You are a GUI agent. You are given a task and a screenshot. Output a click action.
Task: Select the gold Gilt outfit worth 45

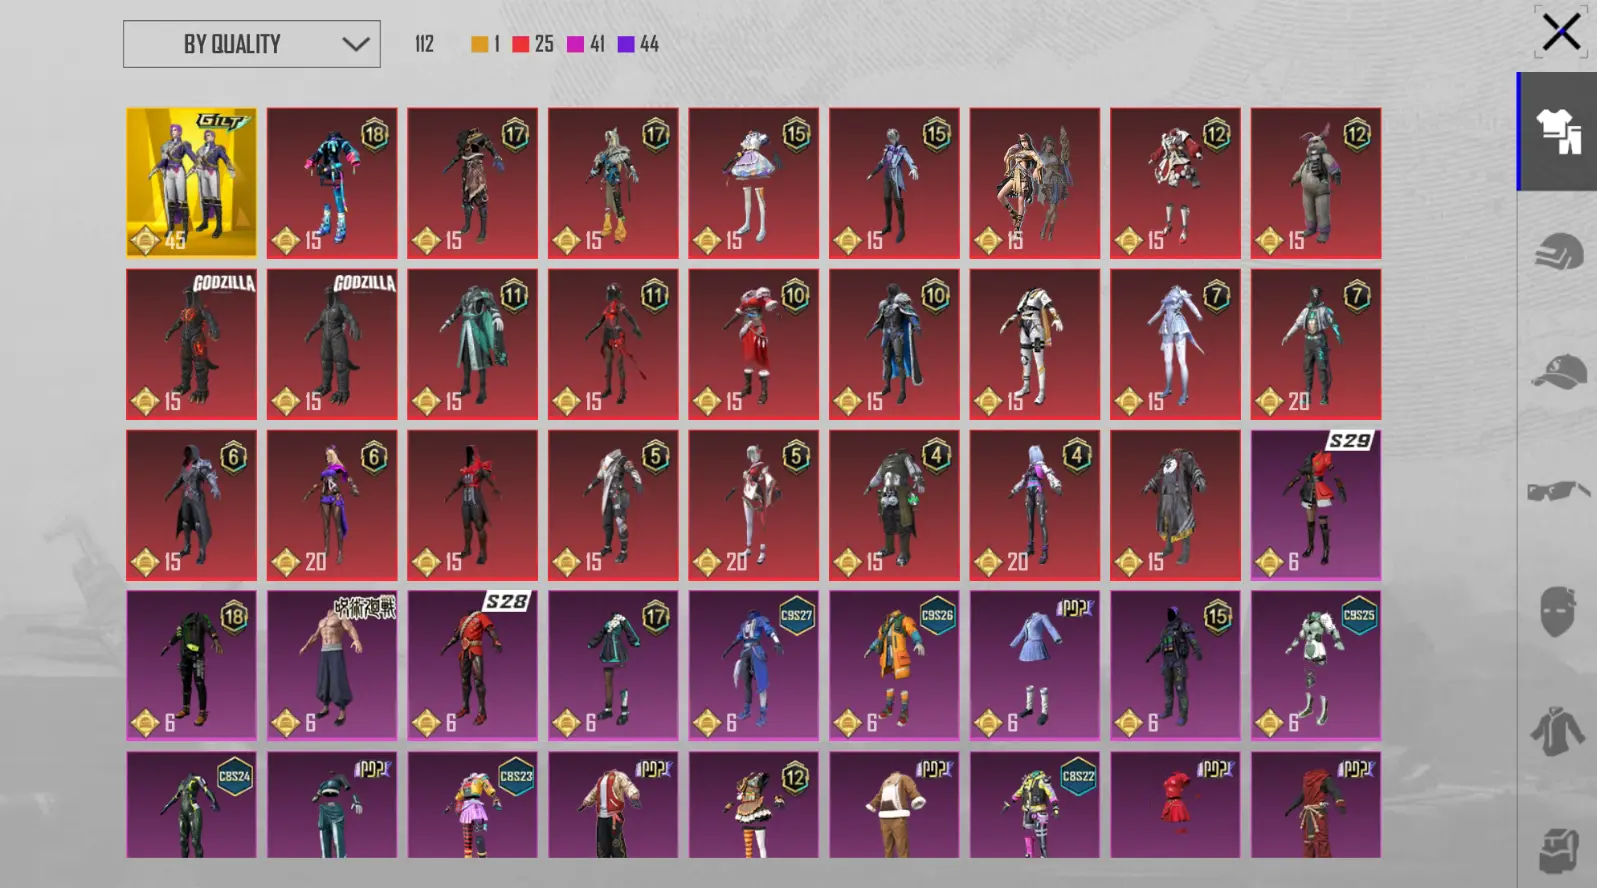(x=191, y=183)
